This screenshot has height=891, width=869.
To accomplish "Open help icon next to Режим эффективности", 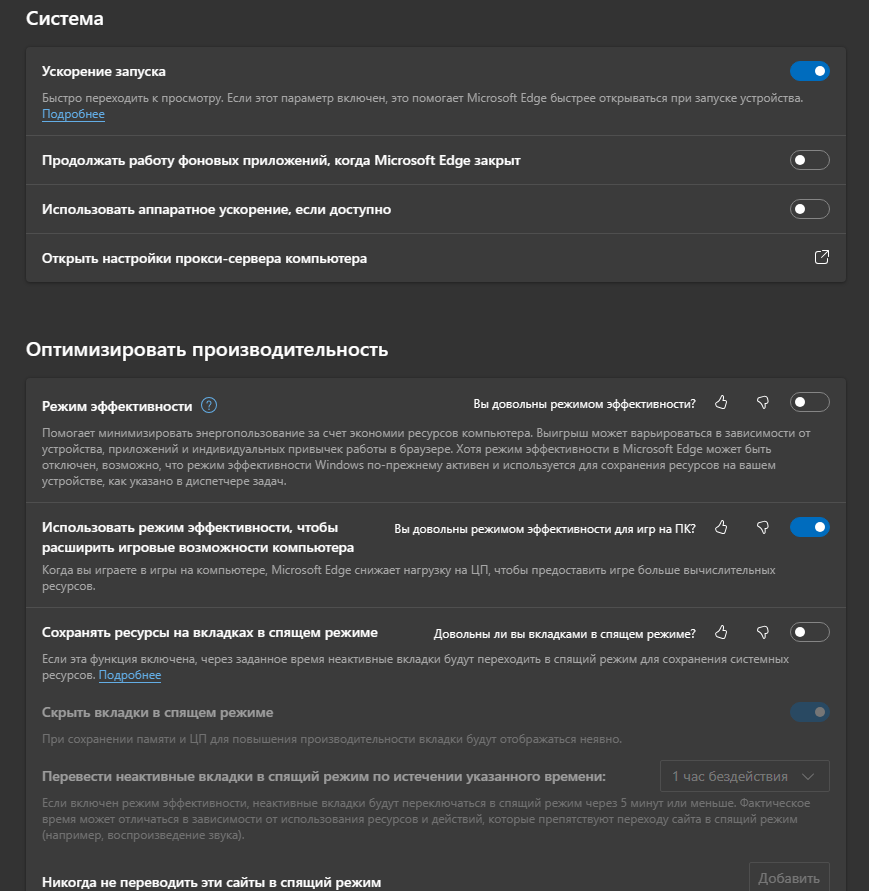I will (x=209, y=406).
